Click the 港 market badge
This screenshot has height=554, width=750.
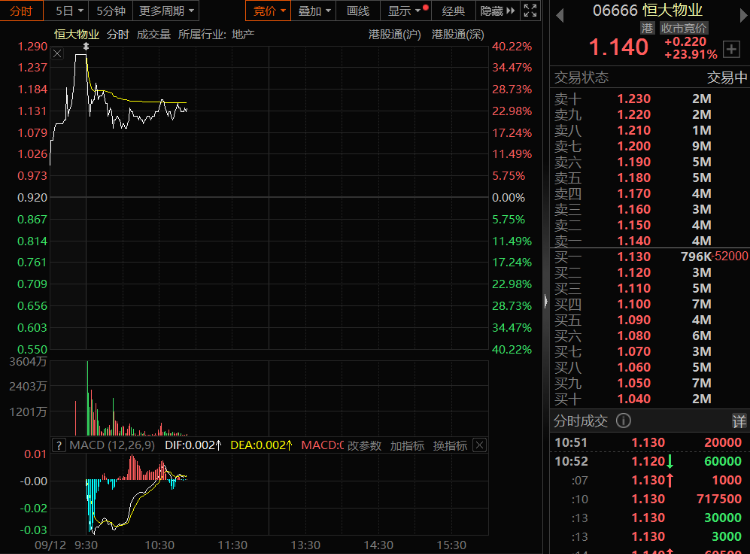click(647, 28)
